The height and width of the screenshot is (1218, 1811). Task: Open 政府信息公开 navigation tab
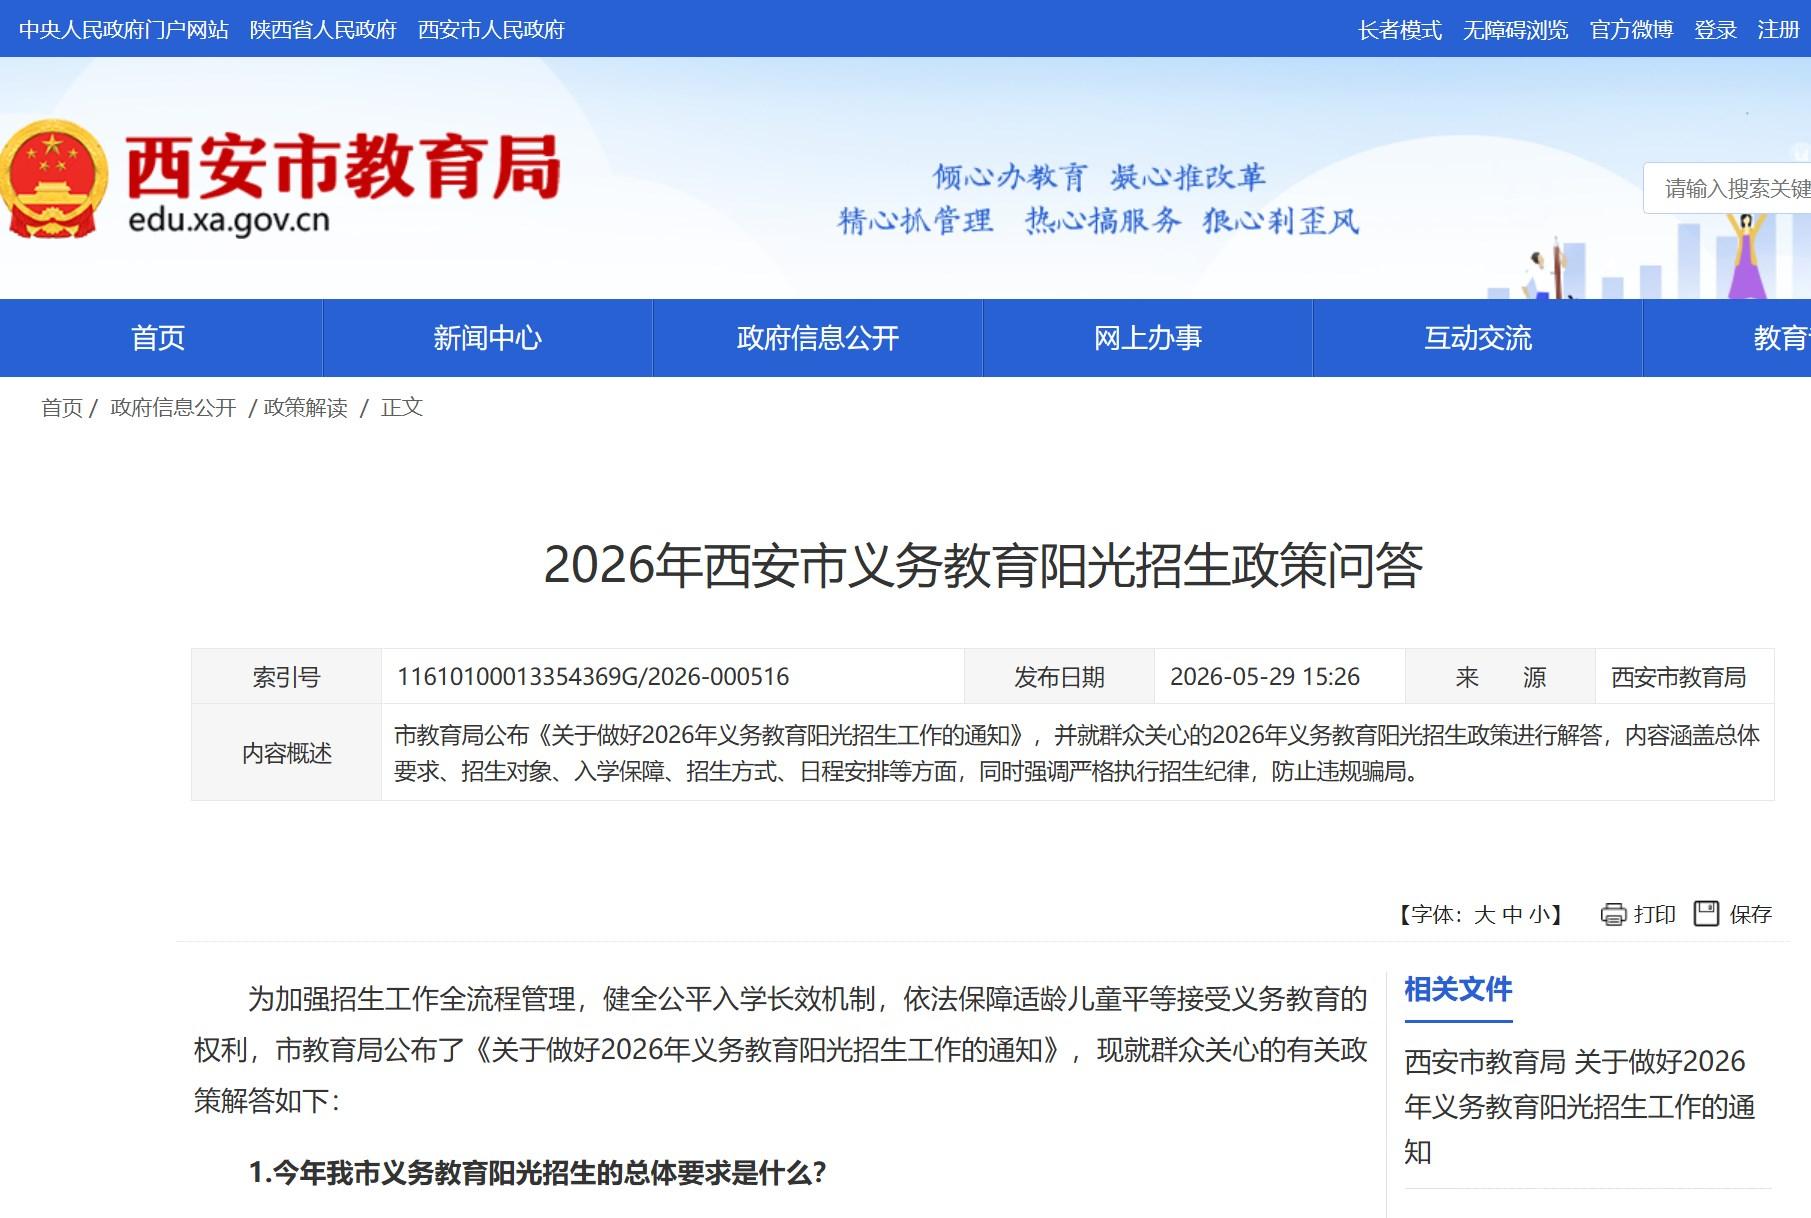tap(818, 338)
